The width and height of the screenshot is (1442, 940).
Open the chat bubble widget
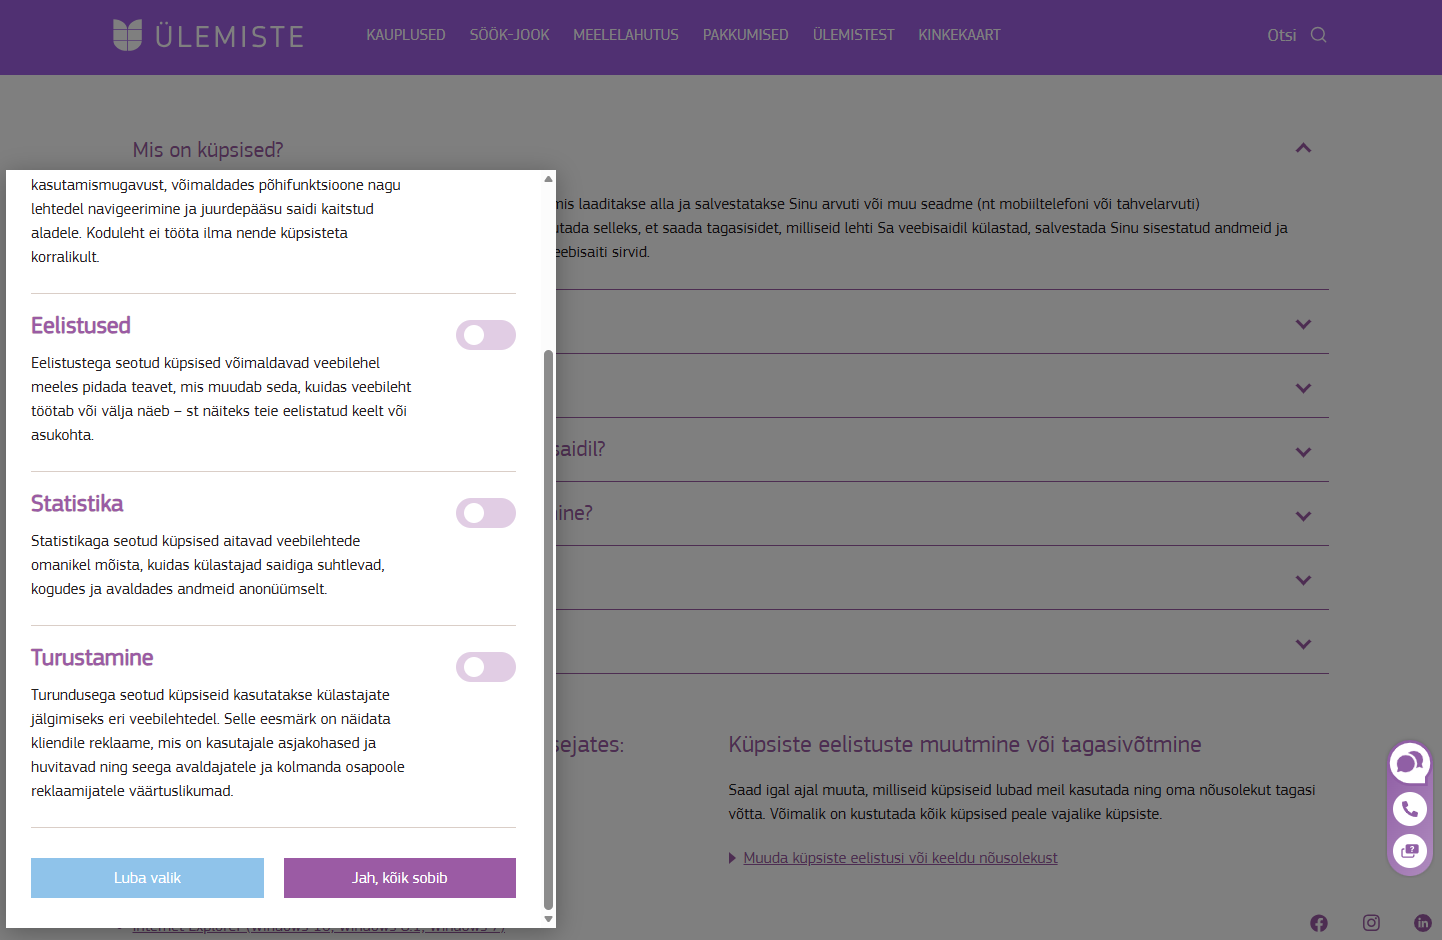point(1410,765)
